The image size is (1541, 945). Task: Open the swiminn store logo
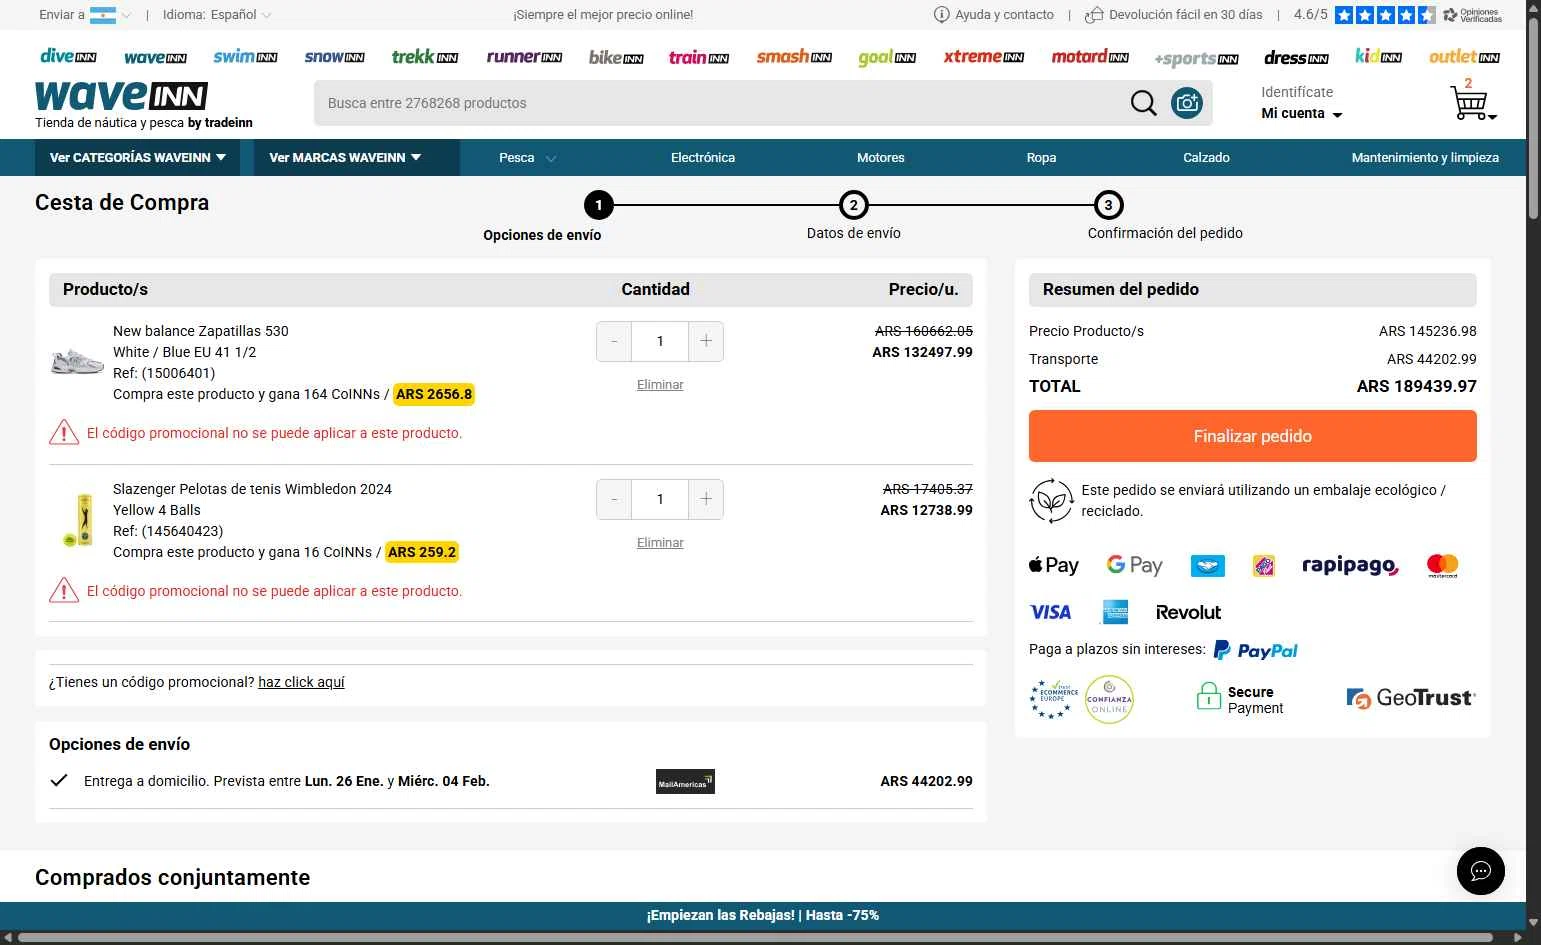(245, 57)
